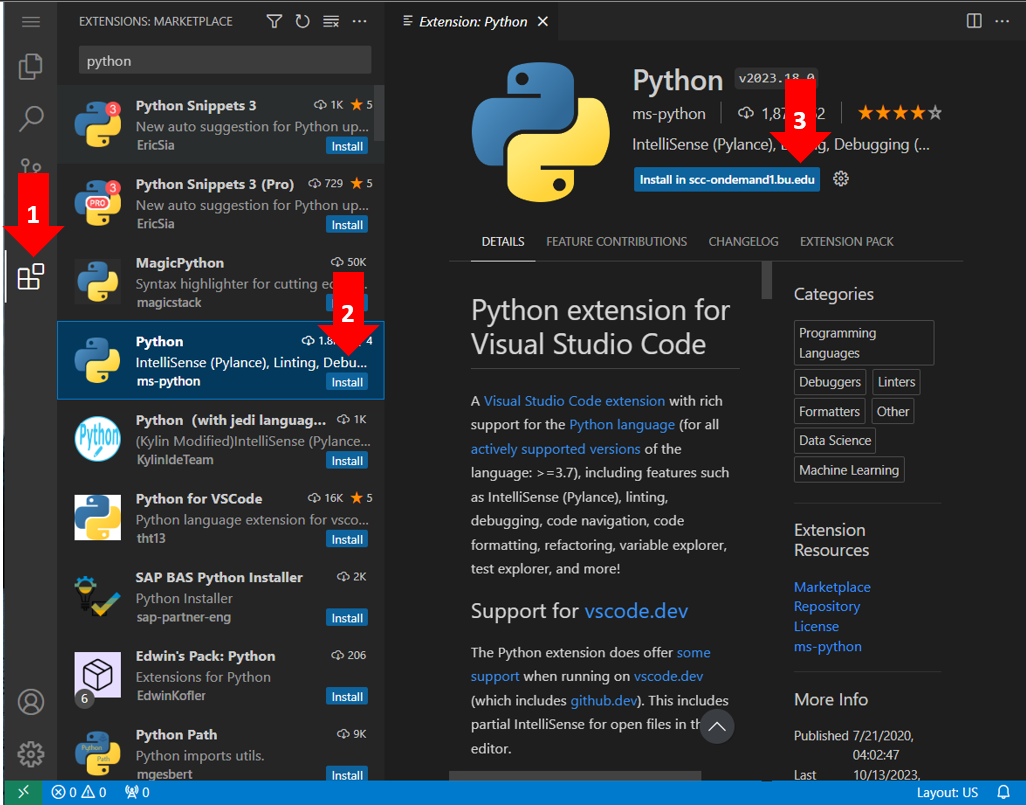Open the Explorer view icon
1026x805 pixels.
click(30, 66)
